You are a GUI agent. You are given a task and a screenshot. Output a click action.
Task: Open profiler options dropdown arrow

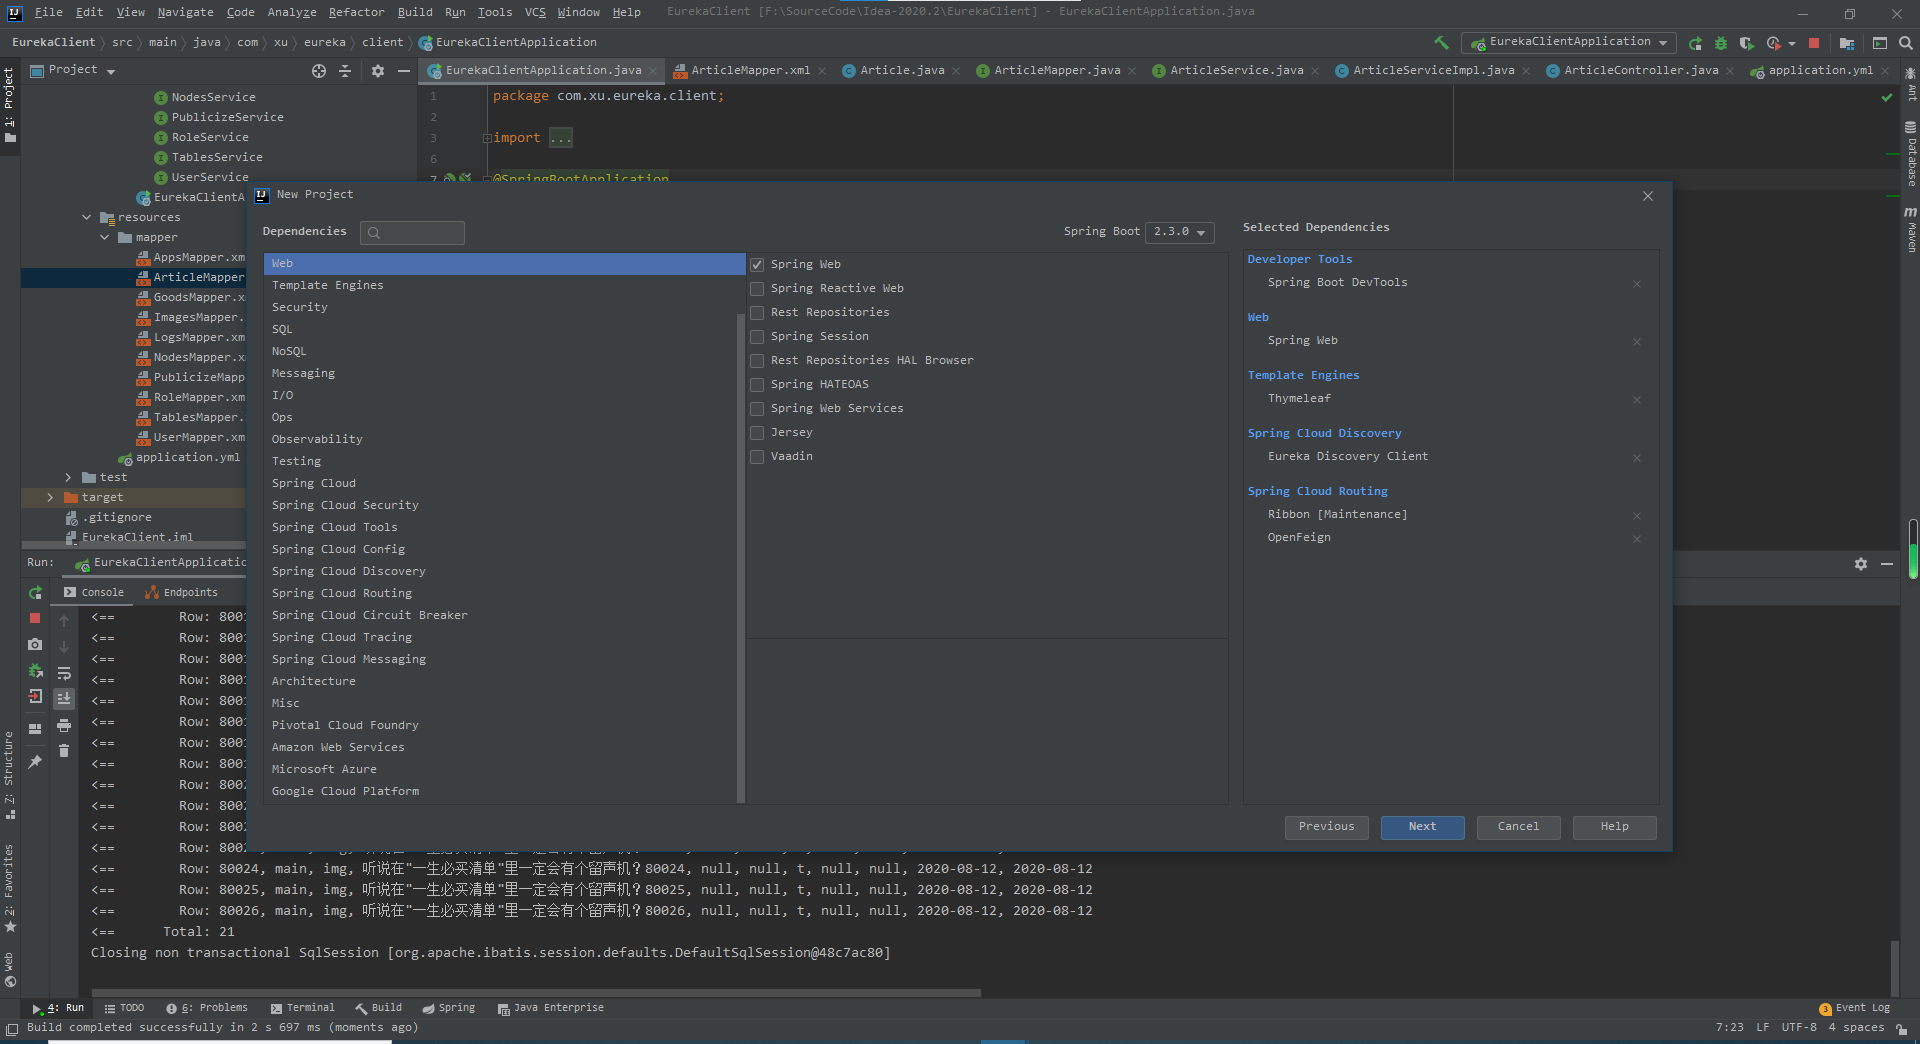click(1792, 44)
